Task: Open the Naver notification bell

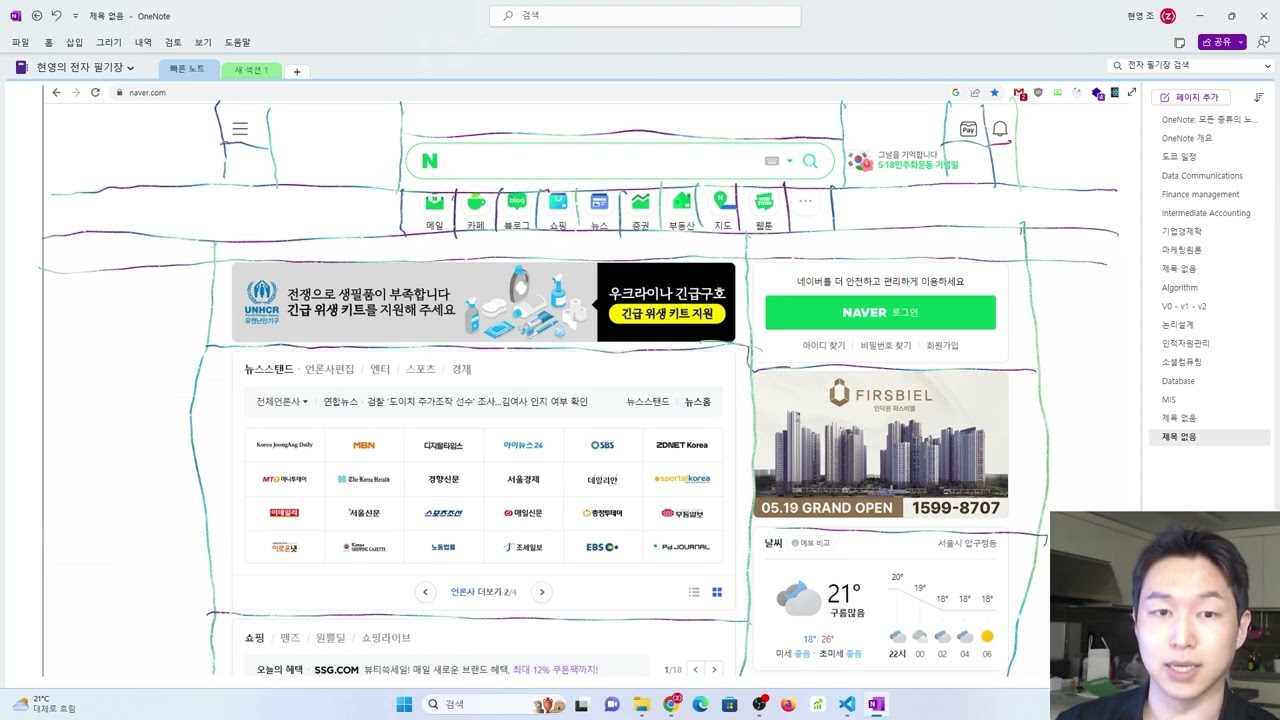Action: pyautogui.click(x=1000, y=129)
